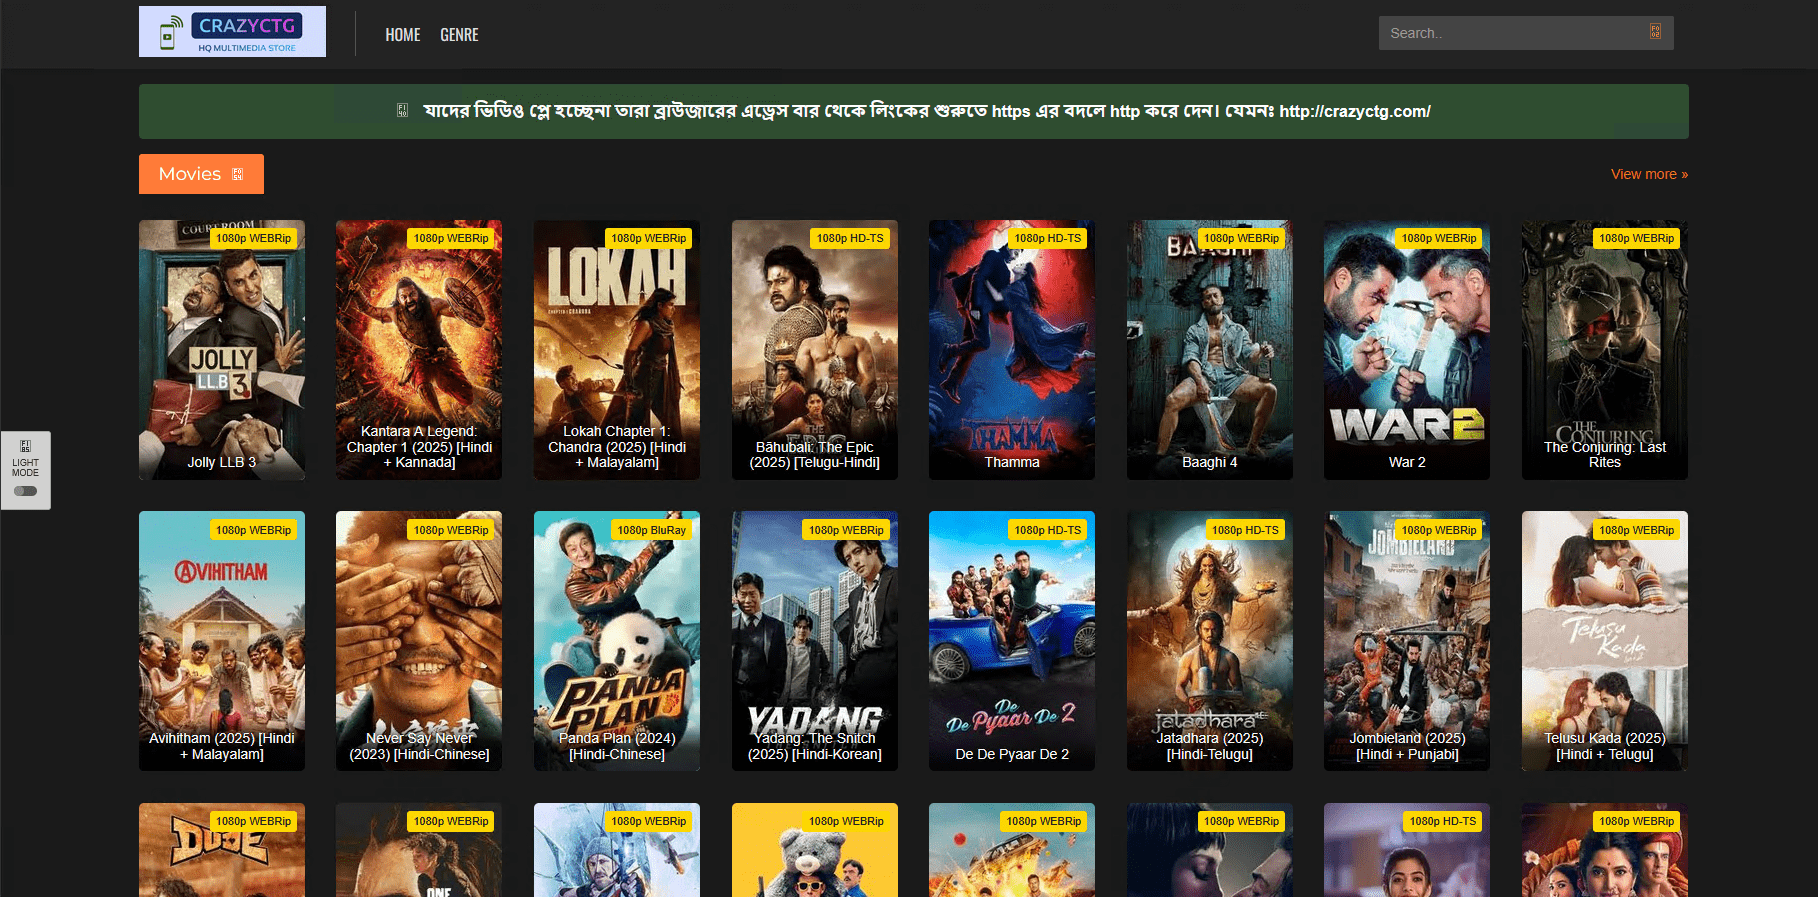Screen dimensions: 1818x897
Task: Open the Home menu item
Action: (402, 35)
